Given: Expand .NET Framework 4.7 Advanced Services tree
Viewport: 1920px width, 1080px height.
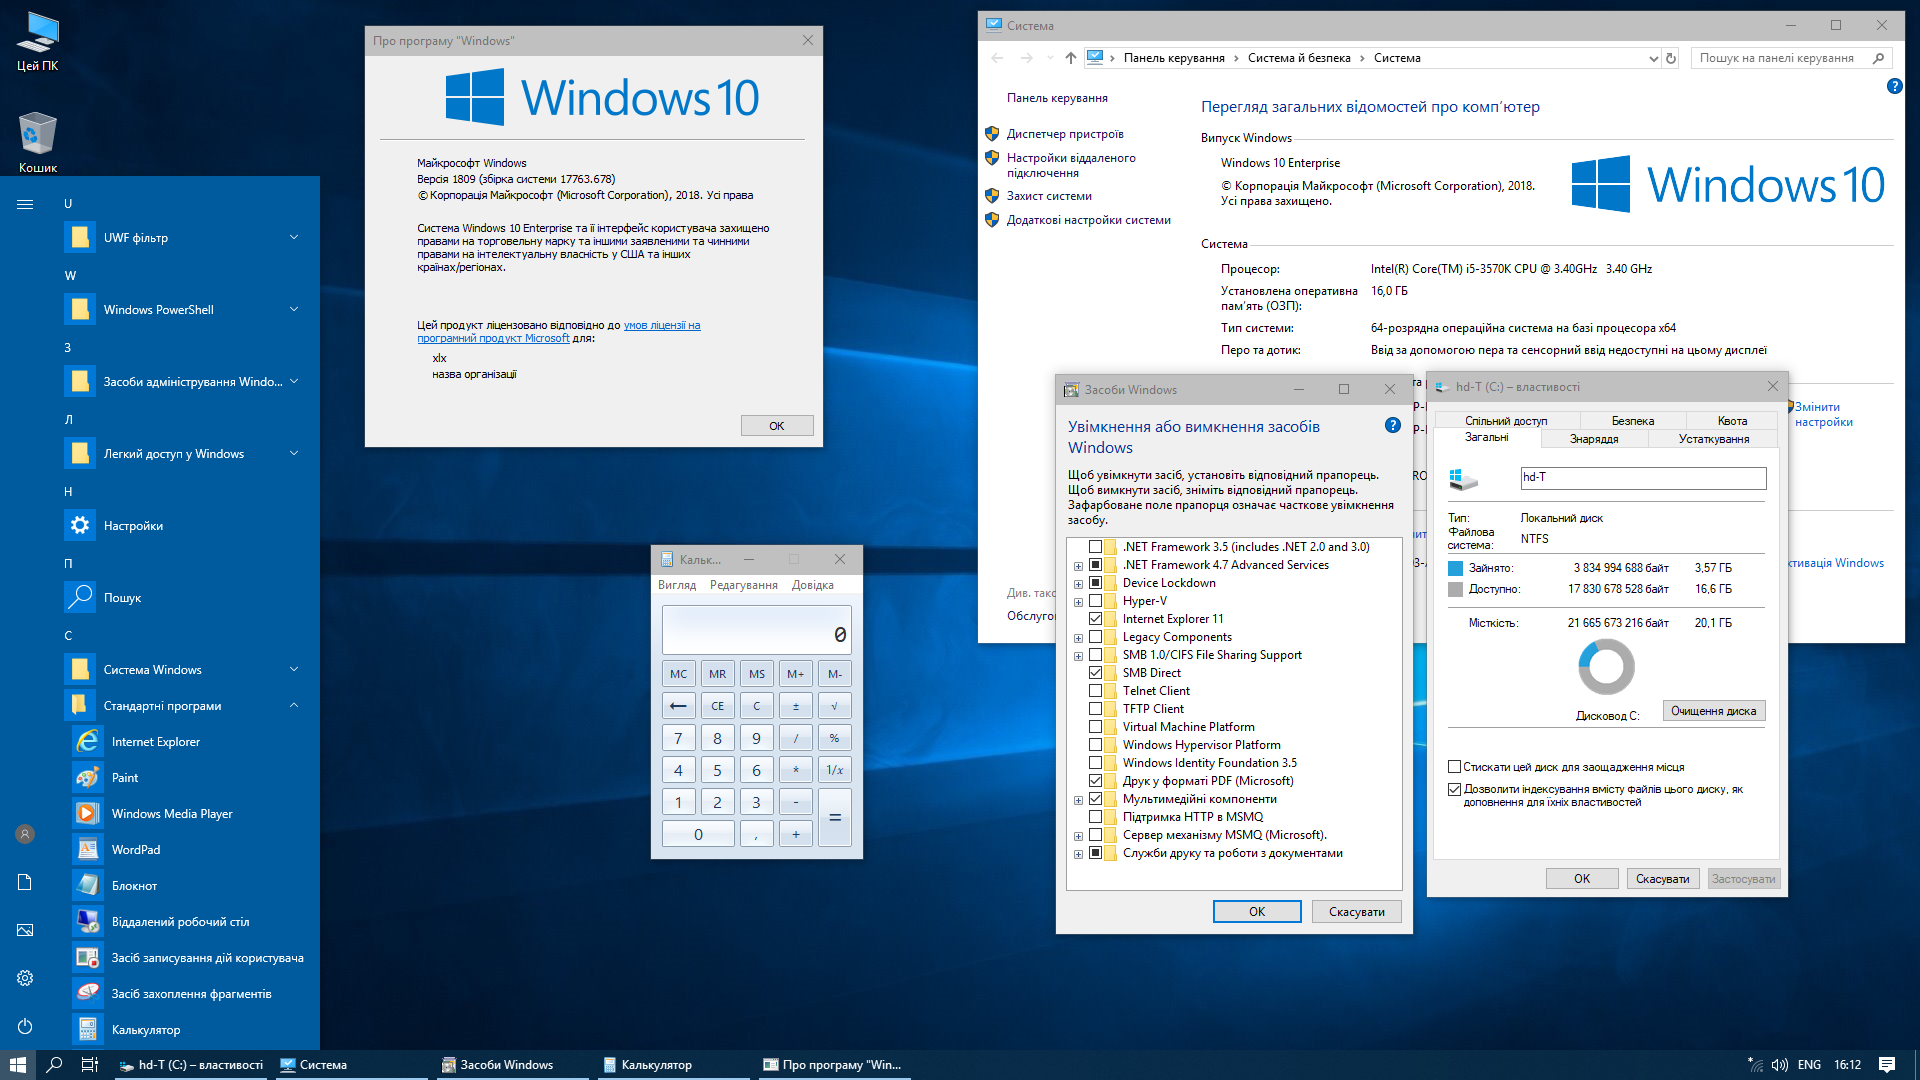Looking at the screenshot, I should click(x=1078, y=566).
